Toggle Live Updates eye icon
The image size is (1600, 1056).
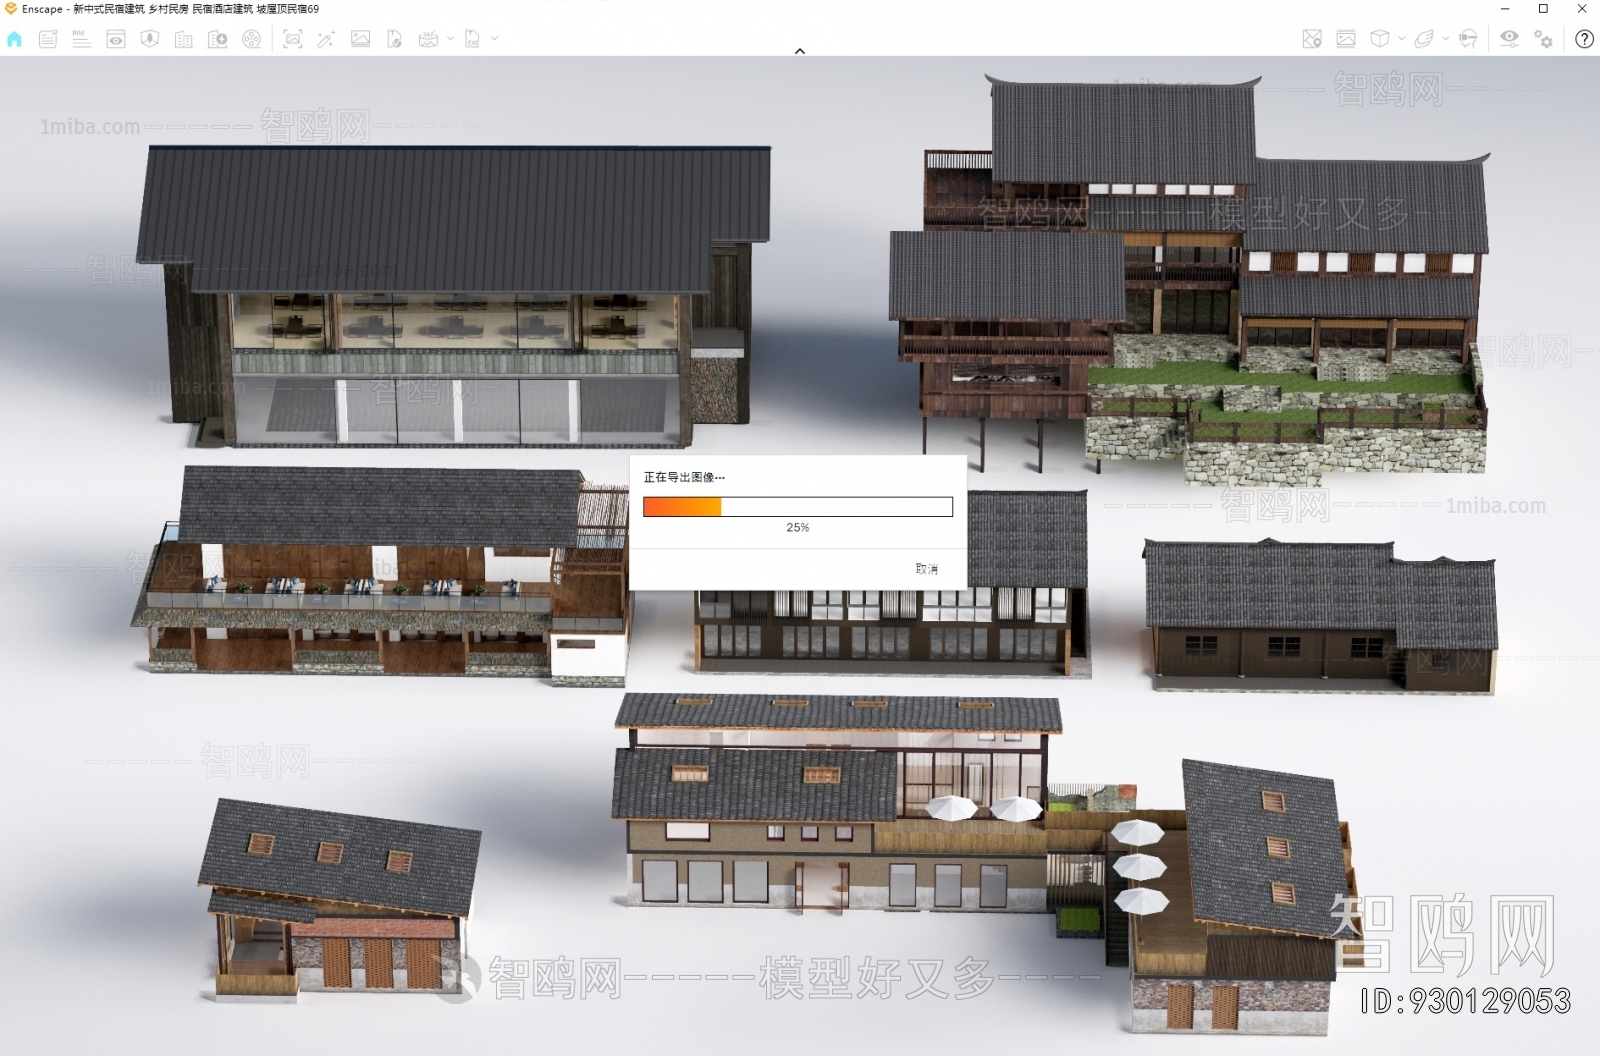115,40
